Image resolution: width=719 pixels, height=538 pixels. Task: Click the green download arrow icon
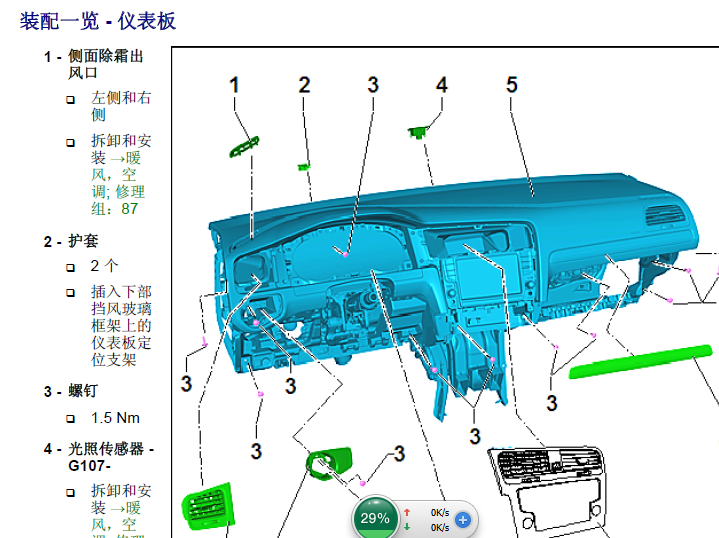pos(407,527)
